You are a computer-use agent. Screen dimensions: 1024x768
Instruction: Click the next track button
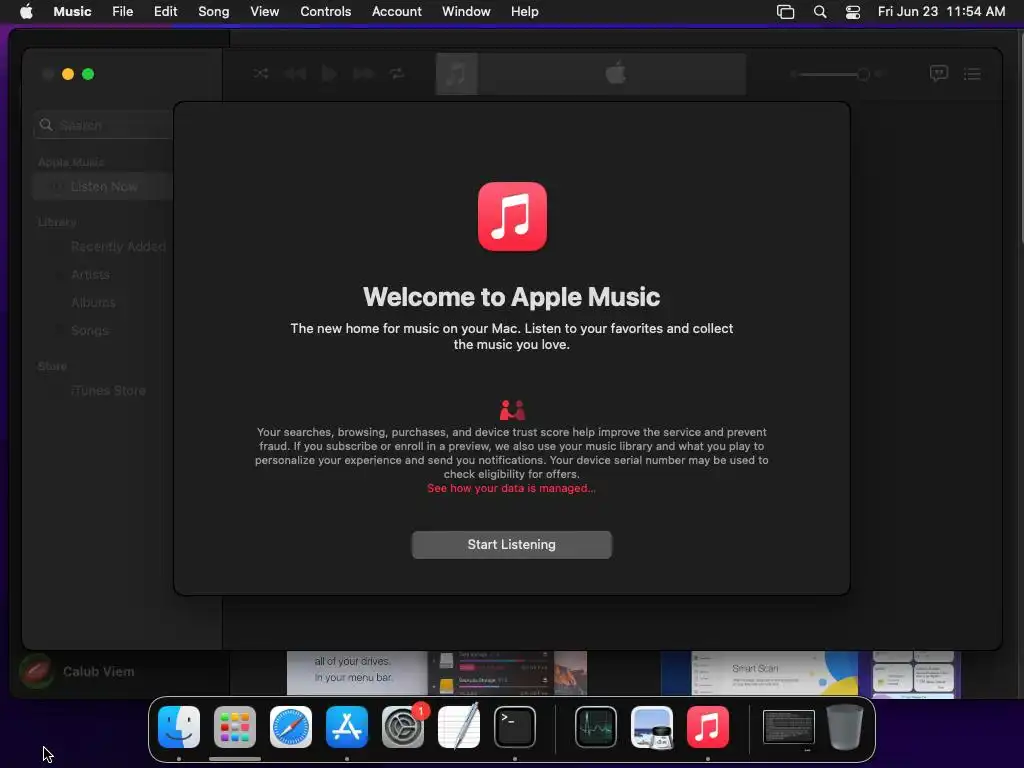pos(363,74)
